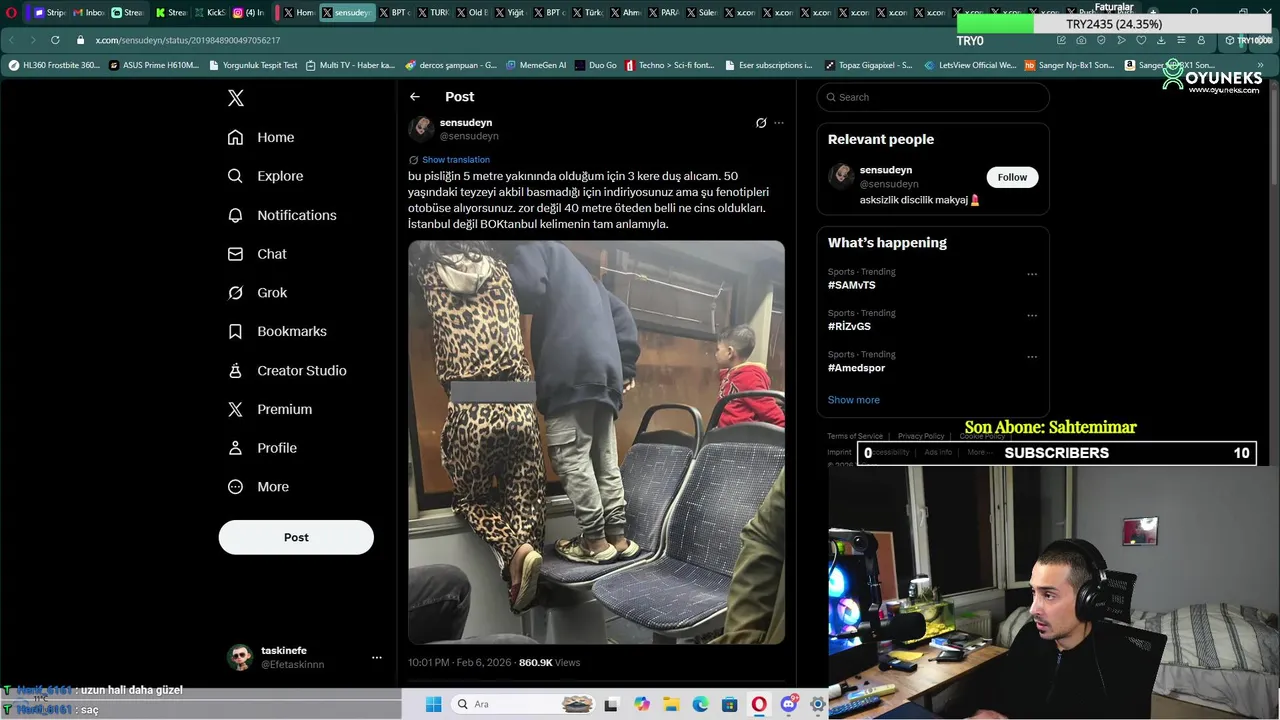Open Microsoft Edge from taskbar
Image resolution: width=1280 pixels, height=720 pixels.
point(701,705)
